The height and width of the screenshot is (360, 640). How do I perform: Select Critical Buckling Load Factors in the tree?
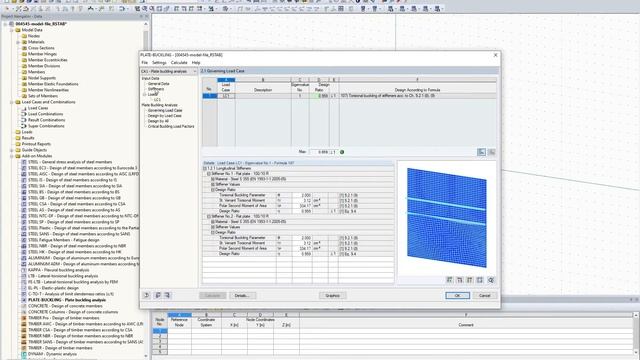pos(171,127)
